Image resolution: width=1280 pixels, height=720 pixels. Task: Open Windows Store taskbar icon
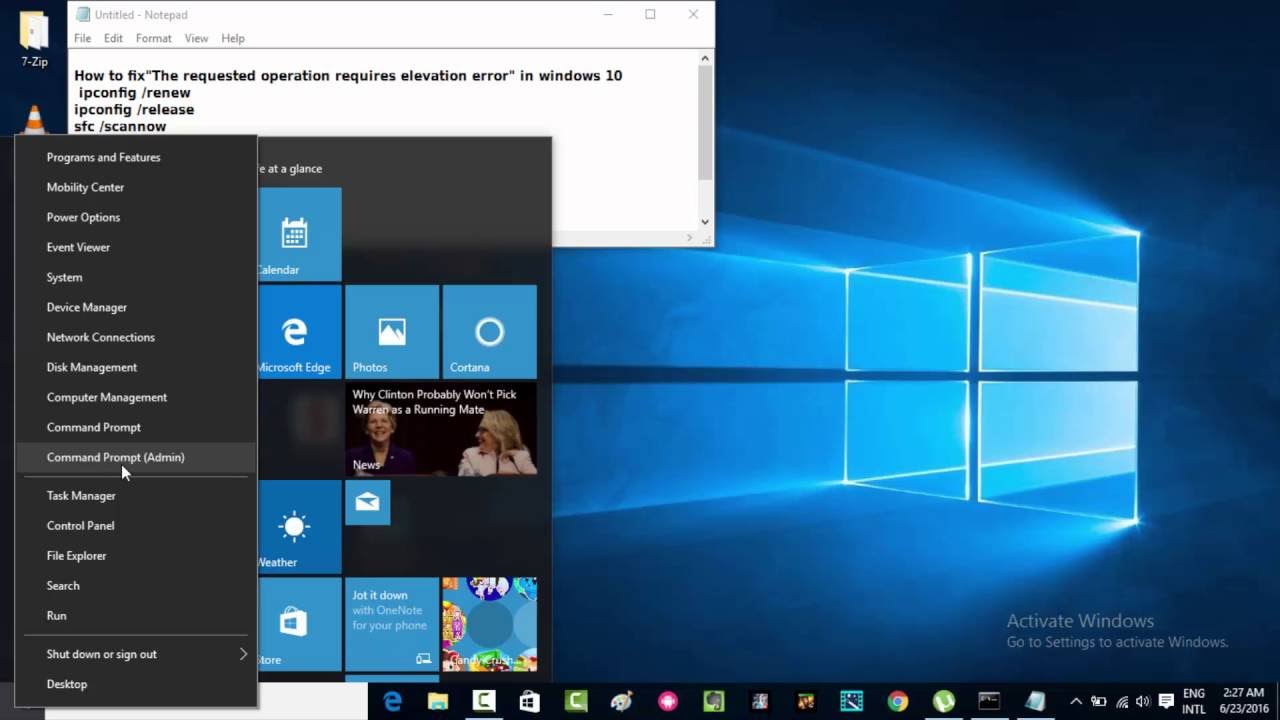pos(530,702)
